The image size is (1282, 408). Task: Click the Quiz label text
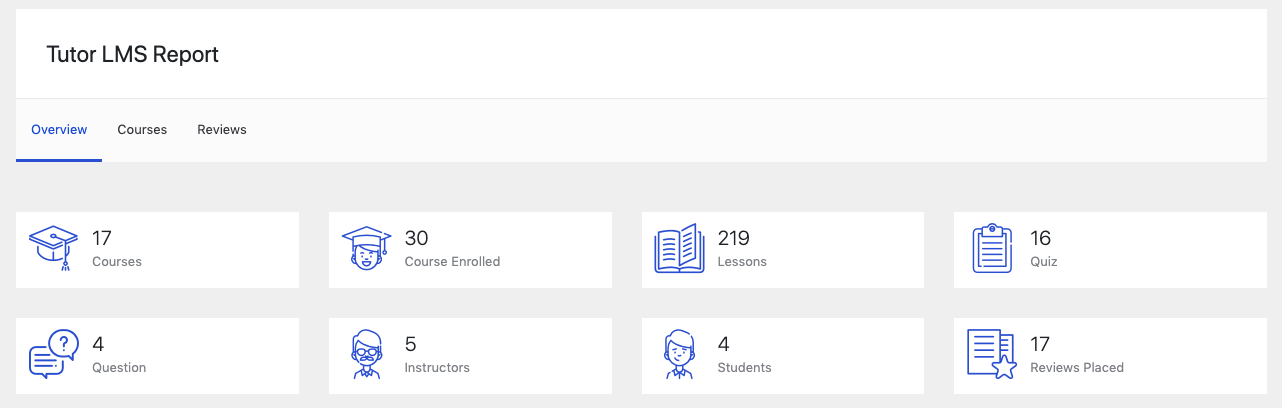1043,262
